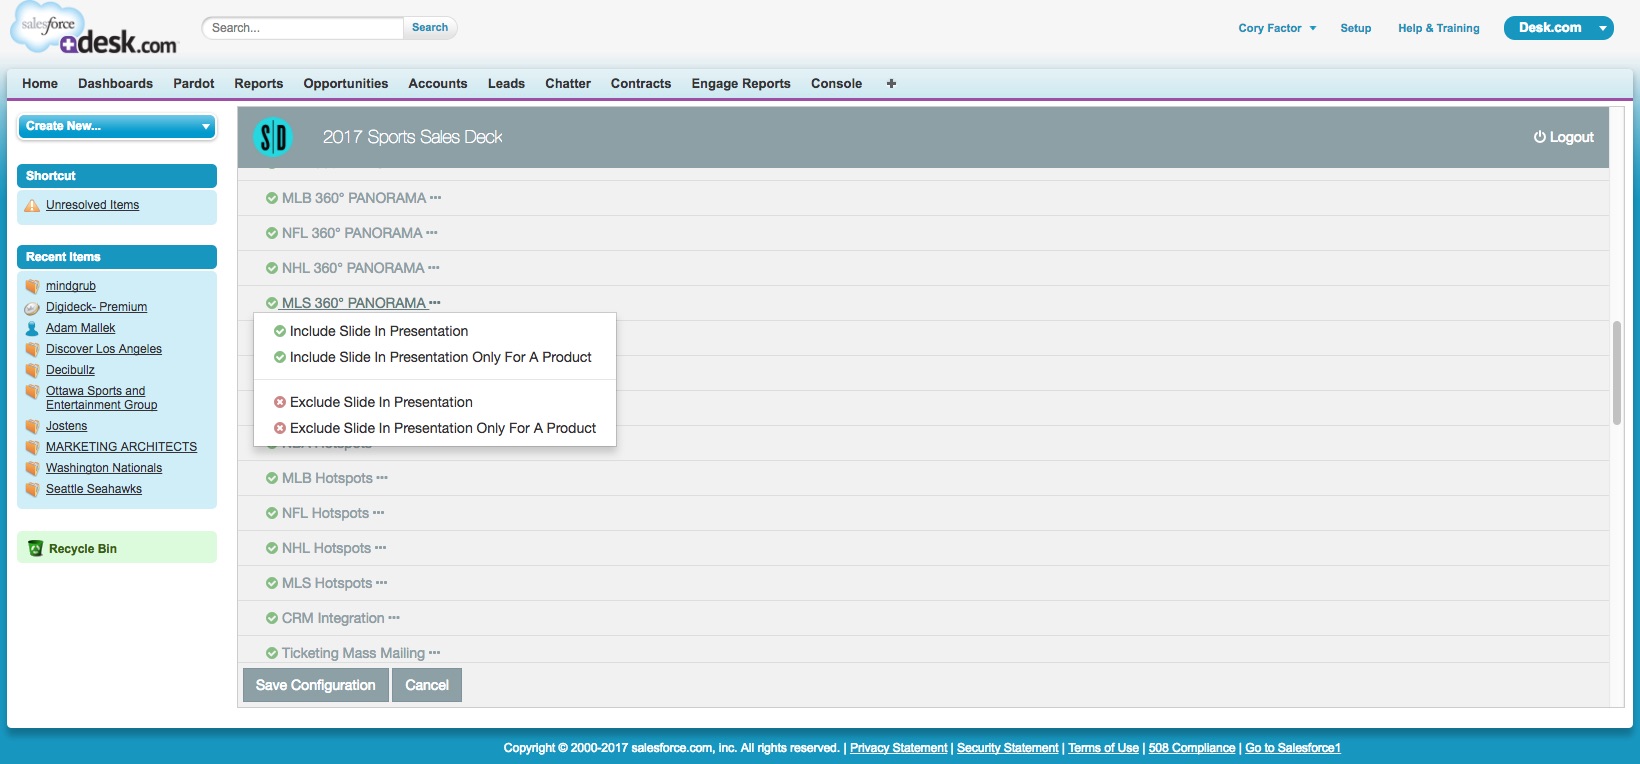Click into the Search text field
The image size is (1640, 764).
(303, 28)
